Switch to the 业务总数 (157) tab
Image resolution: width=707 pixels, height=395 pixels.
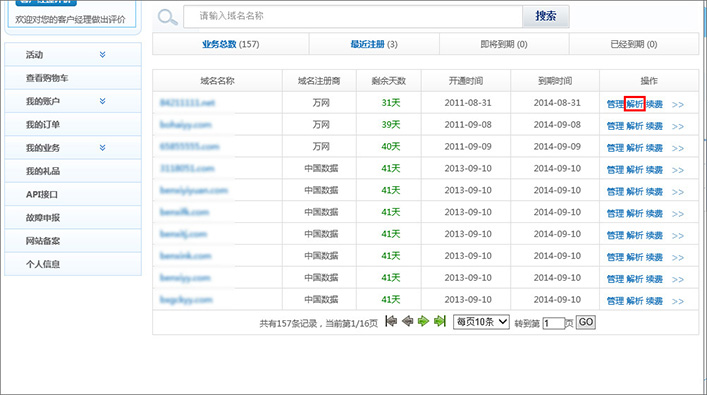pos(230,44)
